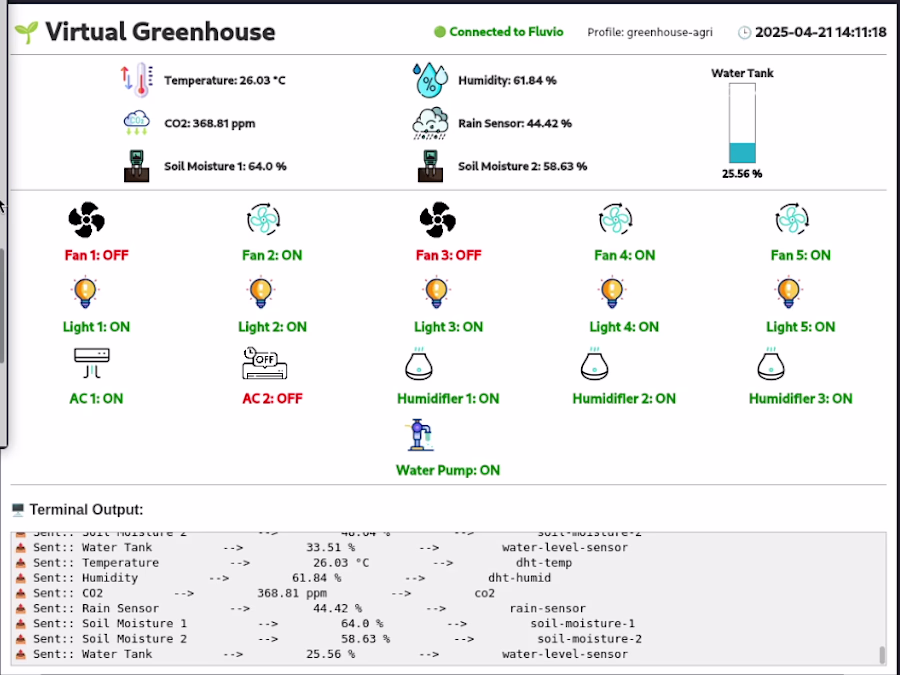Image resolution: width=900 pixels, height=675 pixels.
Task: Click the terminal output scrollbar thumb
Action: pos(882,655)
